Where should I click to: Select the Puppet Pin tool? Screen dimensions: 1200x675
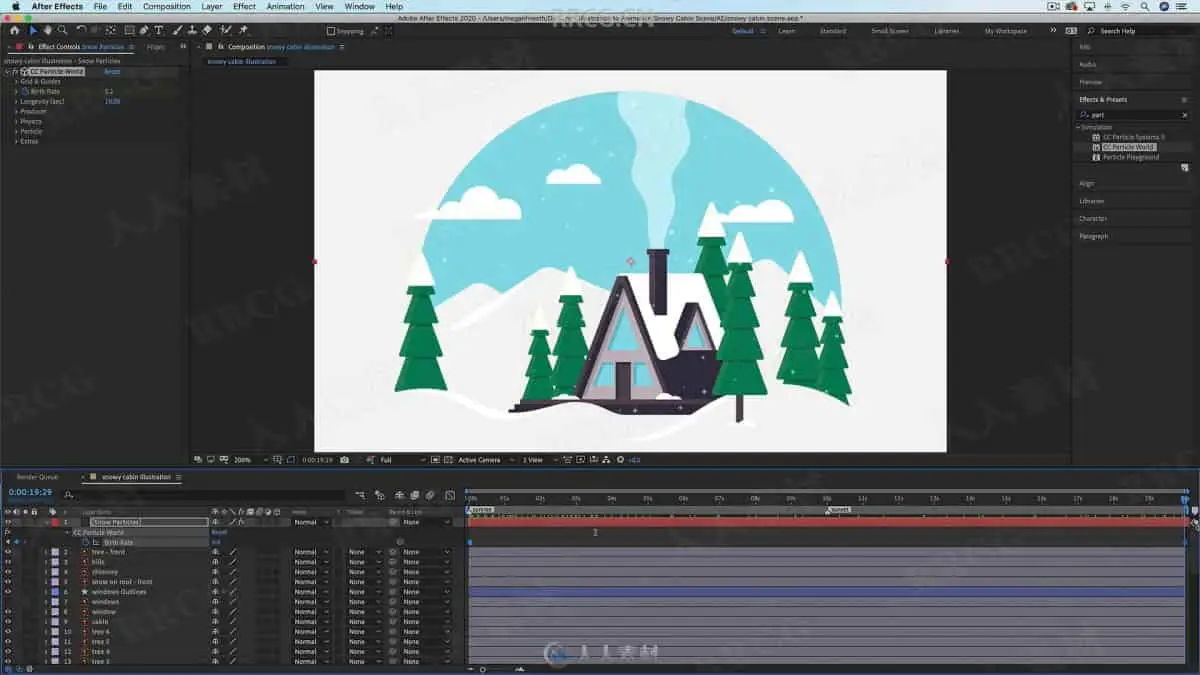click(243, 31)
